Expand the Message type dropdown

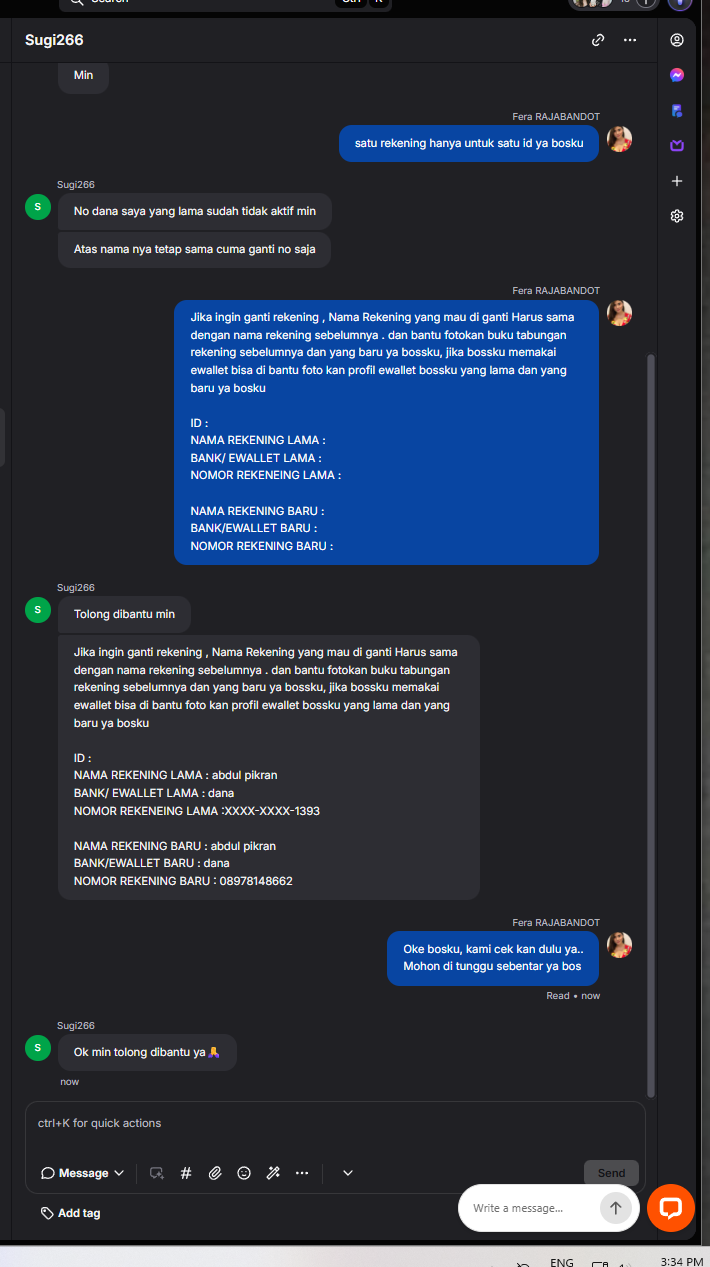(x=82, y=1173)
